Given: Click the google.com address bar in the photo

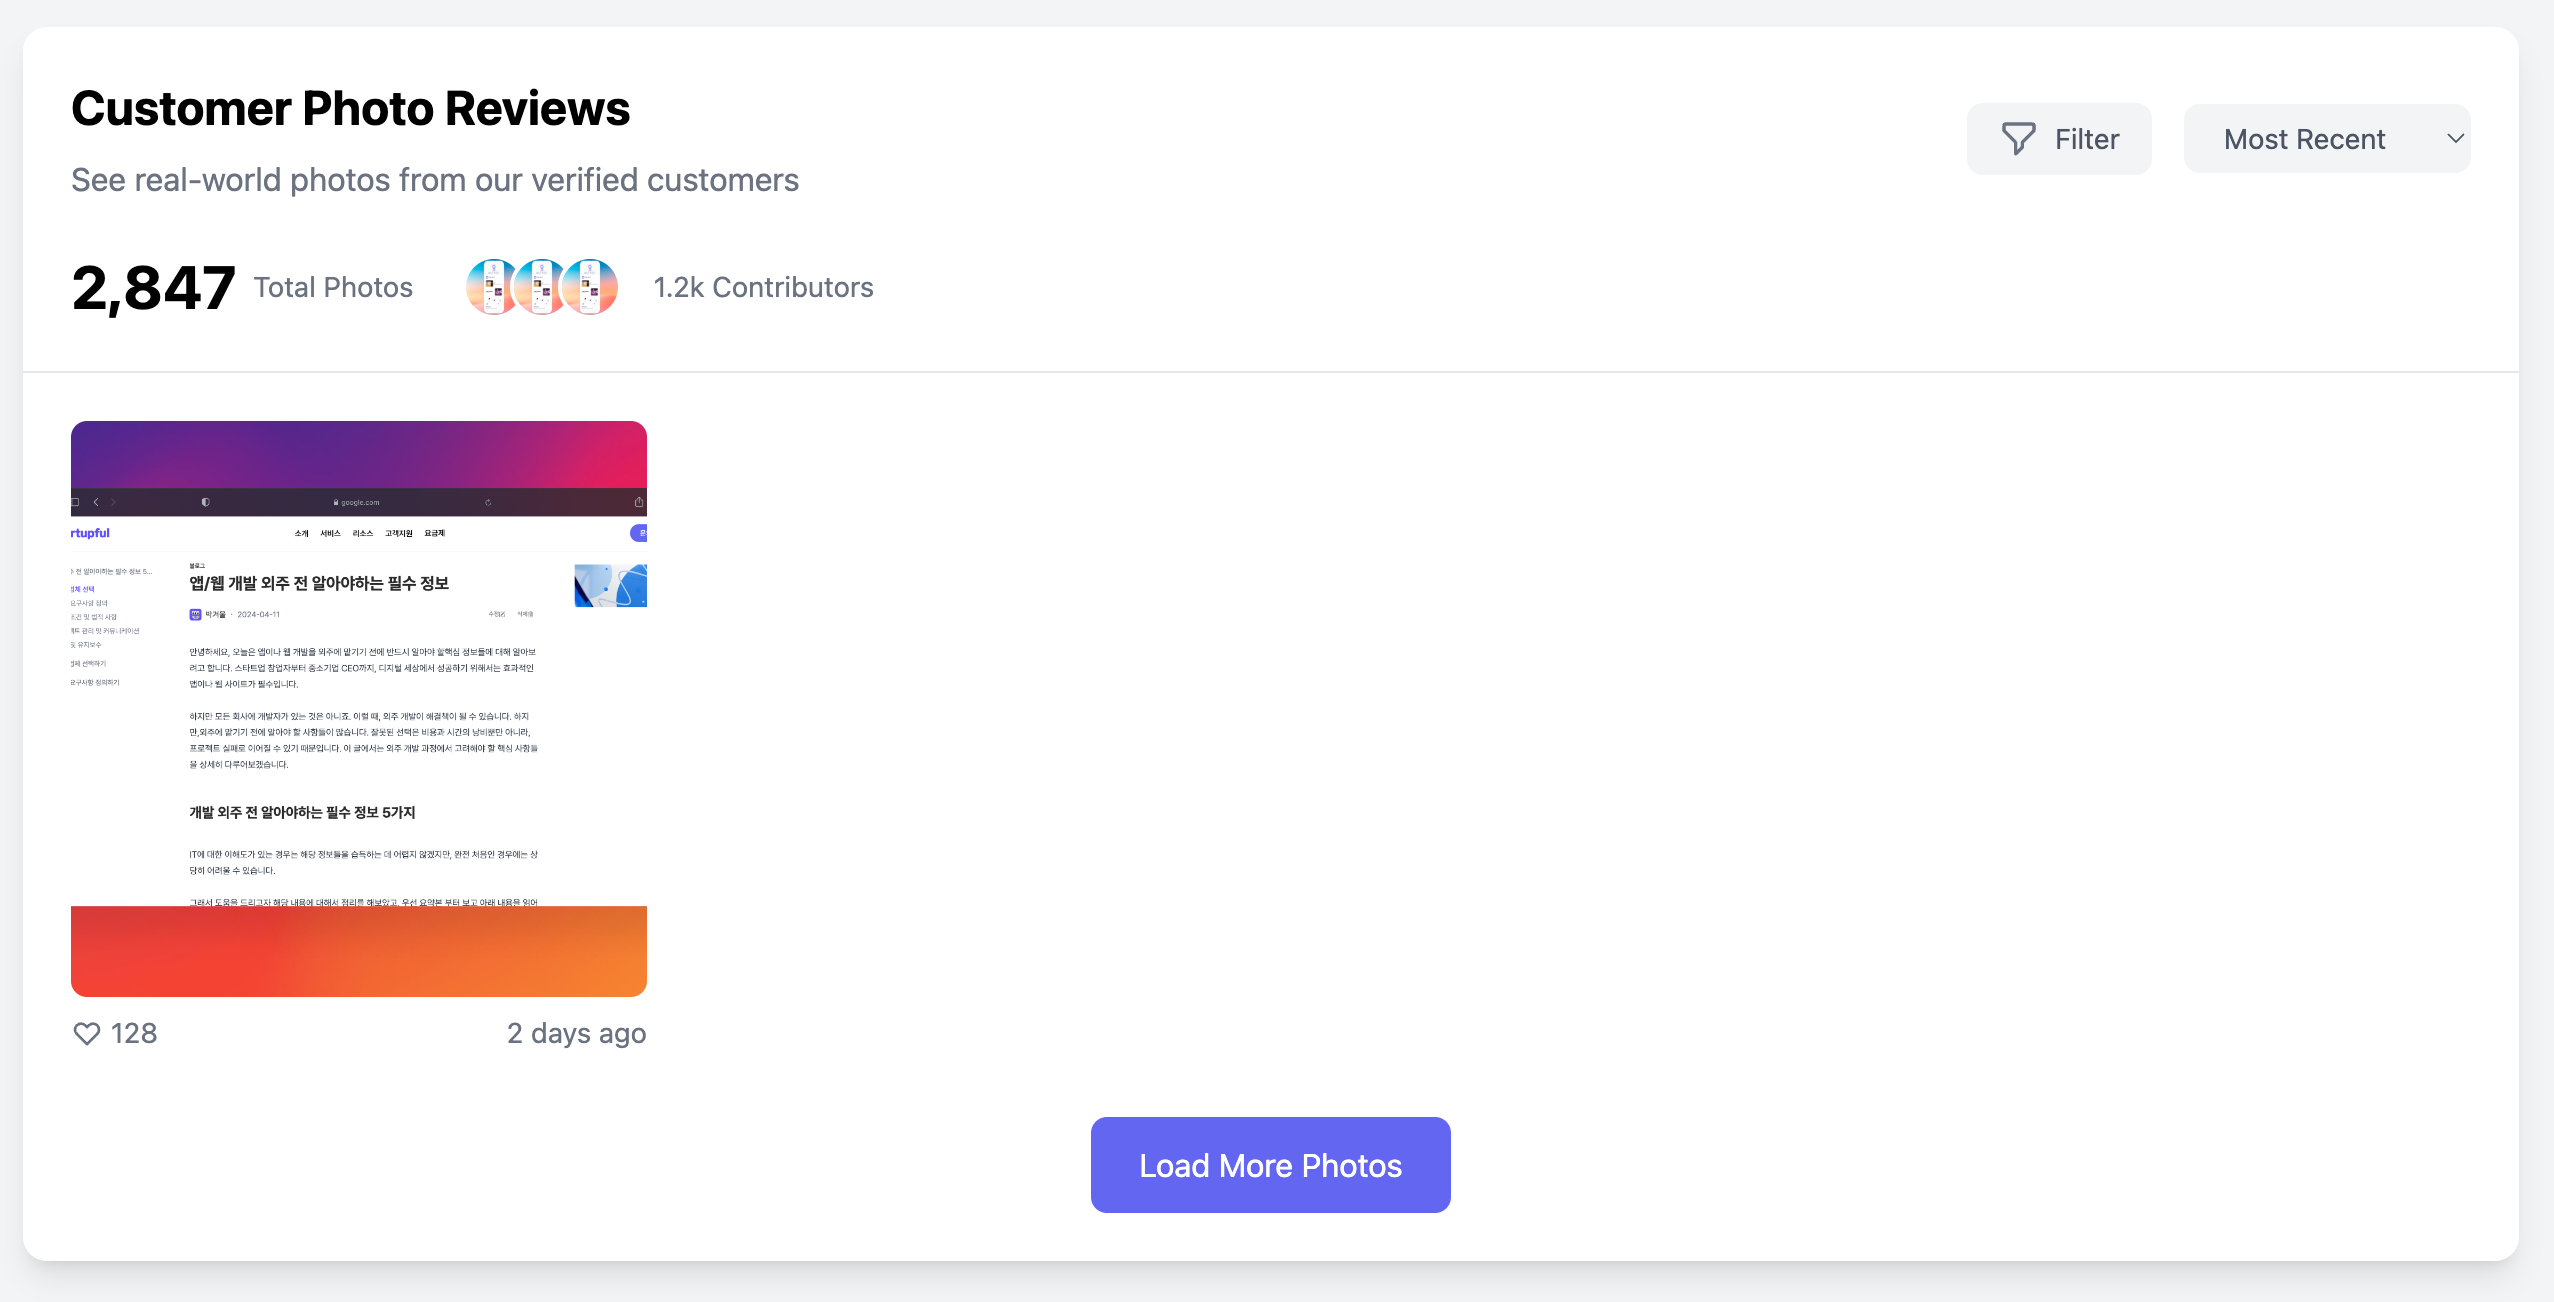Looking at the screenshot, I should 358,502.
